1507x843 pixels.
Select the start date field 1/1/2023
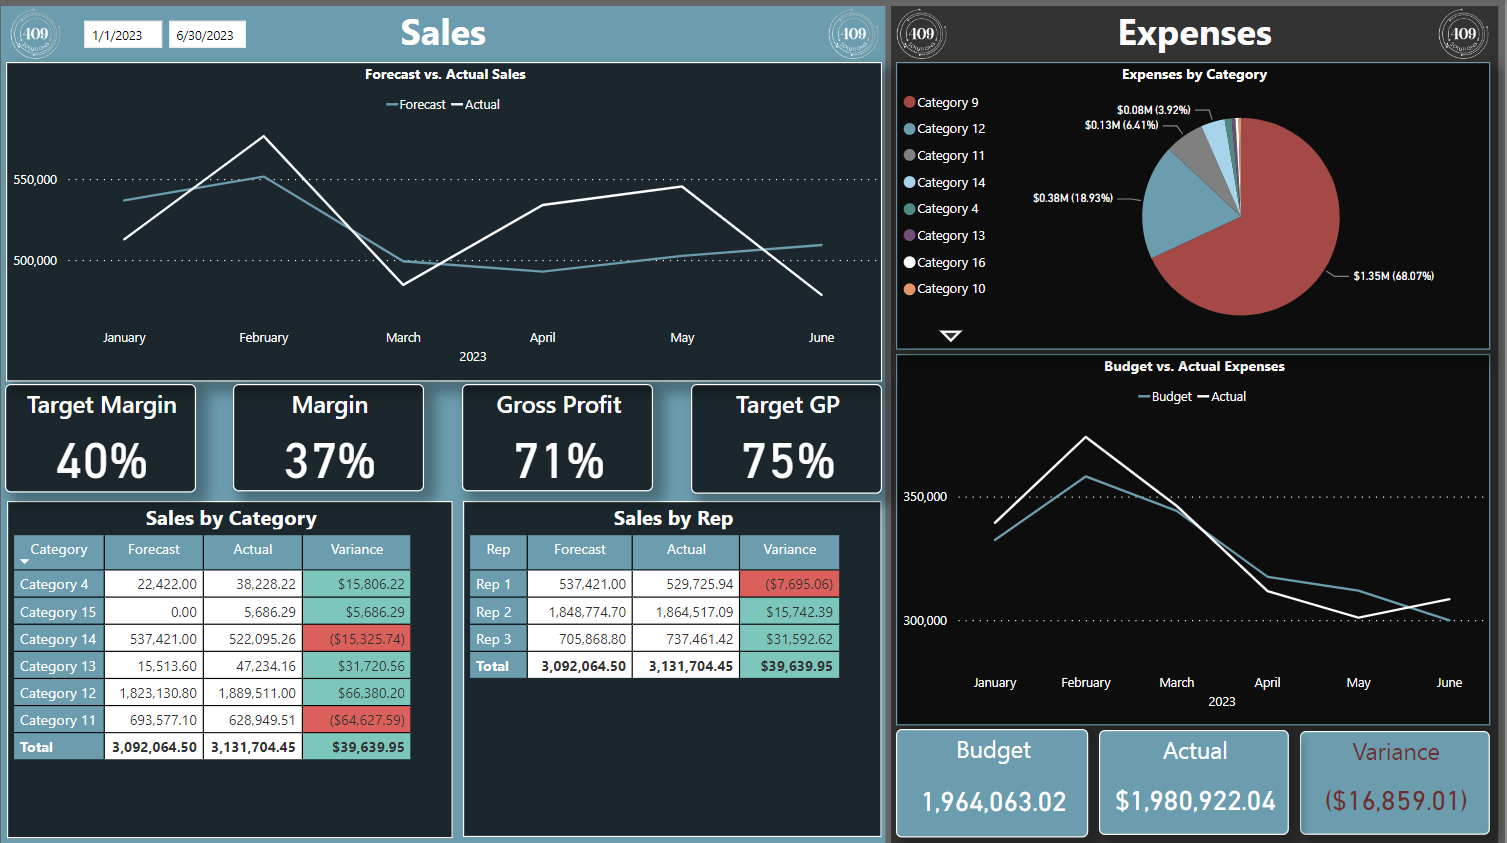pos(123,35)
